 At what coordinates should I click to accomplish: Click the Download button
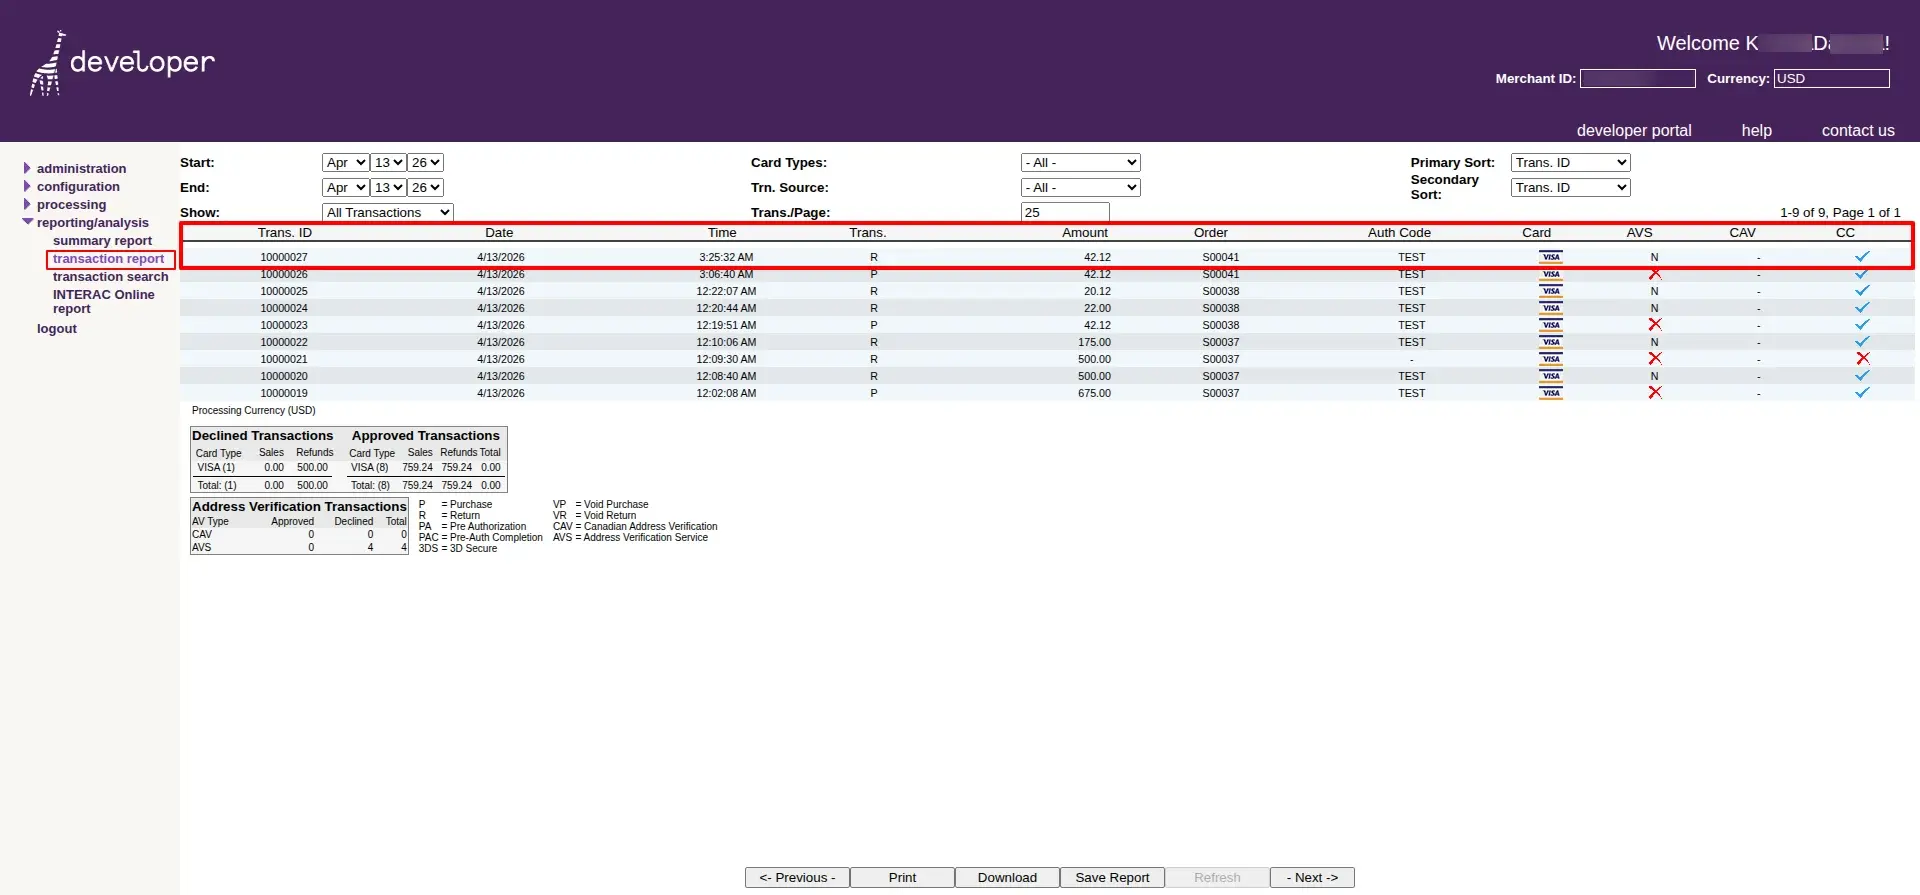point(1007,877)
